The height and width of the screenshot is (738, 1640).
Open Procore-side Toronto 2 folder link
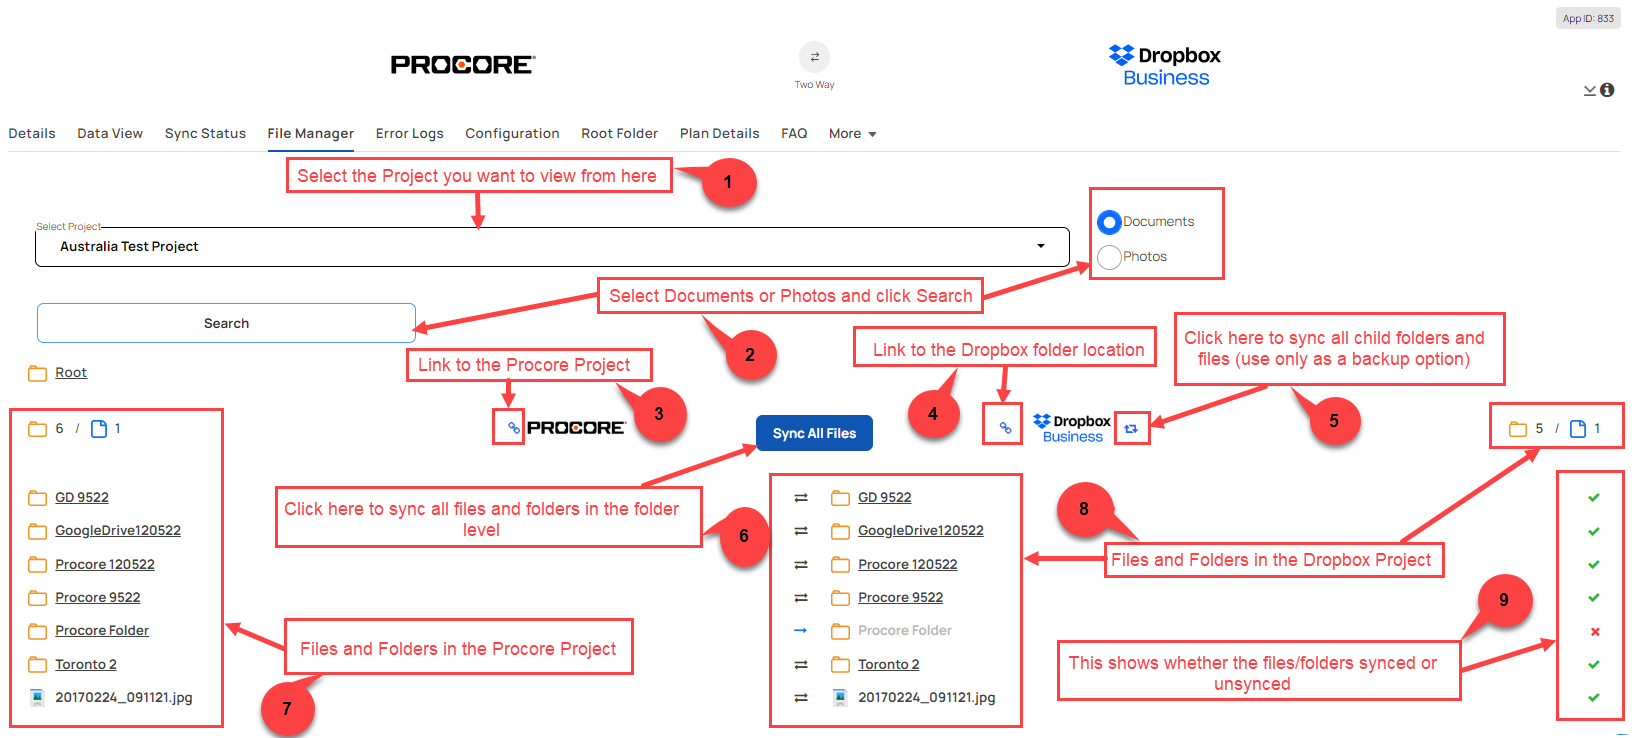point(86,665)
